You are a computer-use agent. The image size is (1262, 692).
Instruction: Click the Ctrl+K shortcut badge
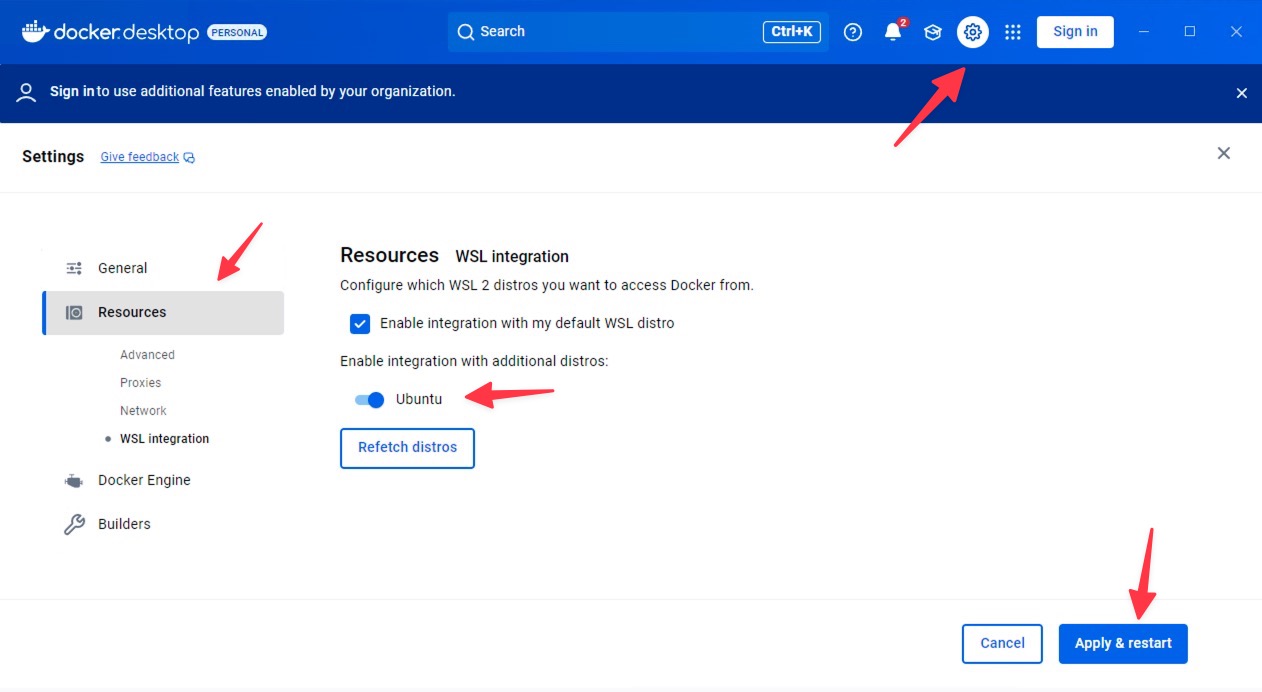(792, 32)
